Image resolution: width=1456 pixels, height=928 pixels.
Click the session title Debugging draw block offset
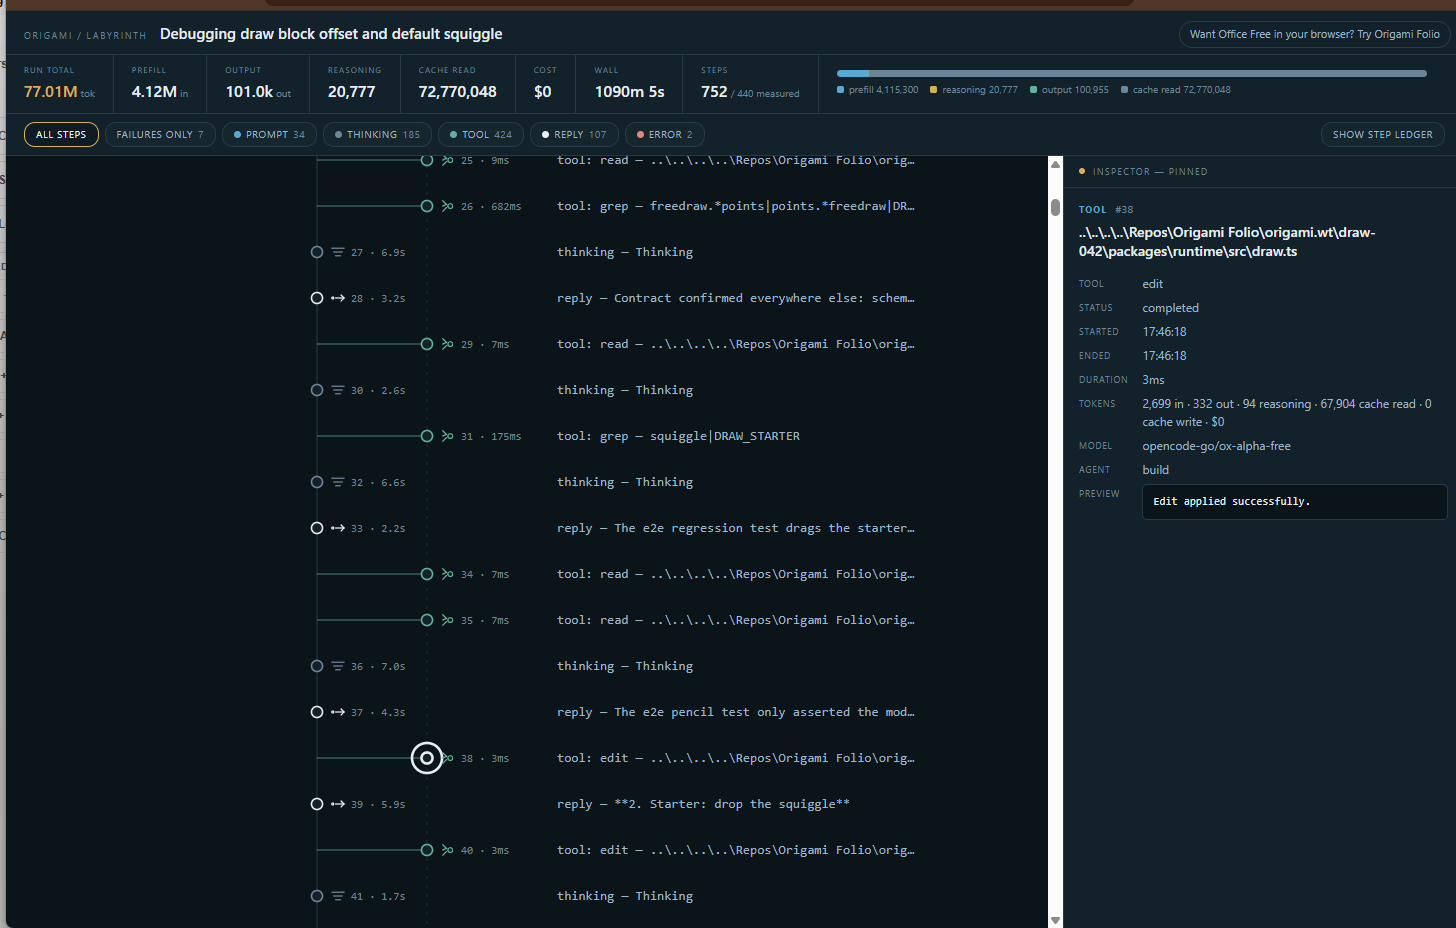click(331, 34)
